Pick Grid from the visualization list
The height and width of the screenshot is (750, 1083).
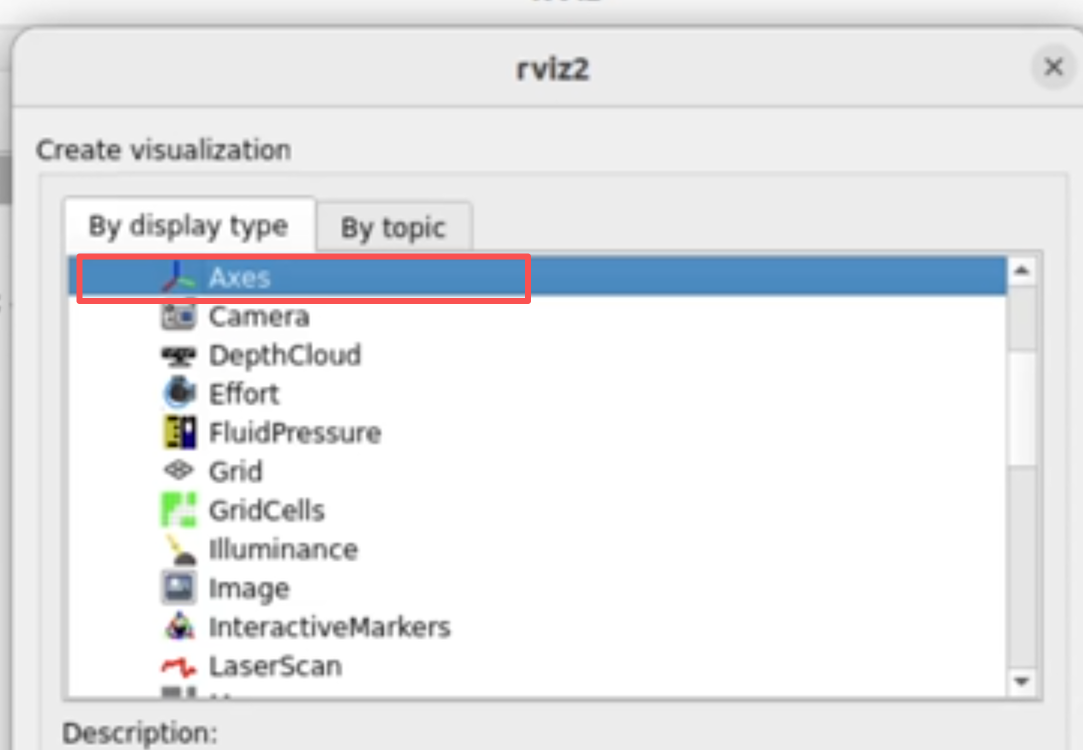(537, 472)
